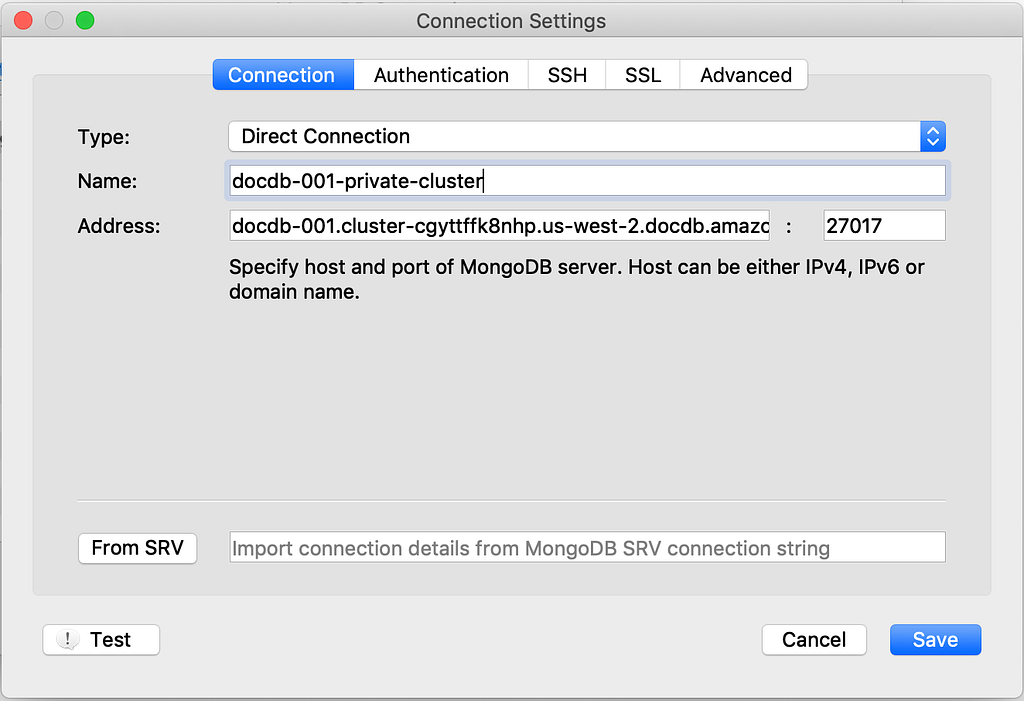Click the green zoom button in the title bar
This screenshot has height=701, width=1024.
point(85,21)
